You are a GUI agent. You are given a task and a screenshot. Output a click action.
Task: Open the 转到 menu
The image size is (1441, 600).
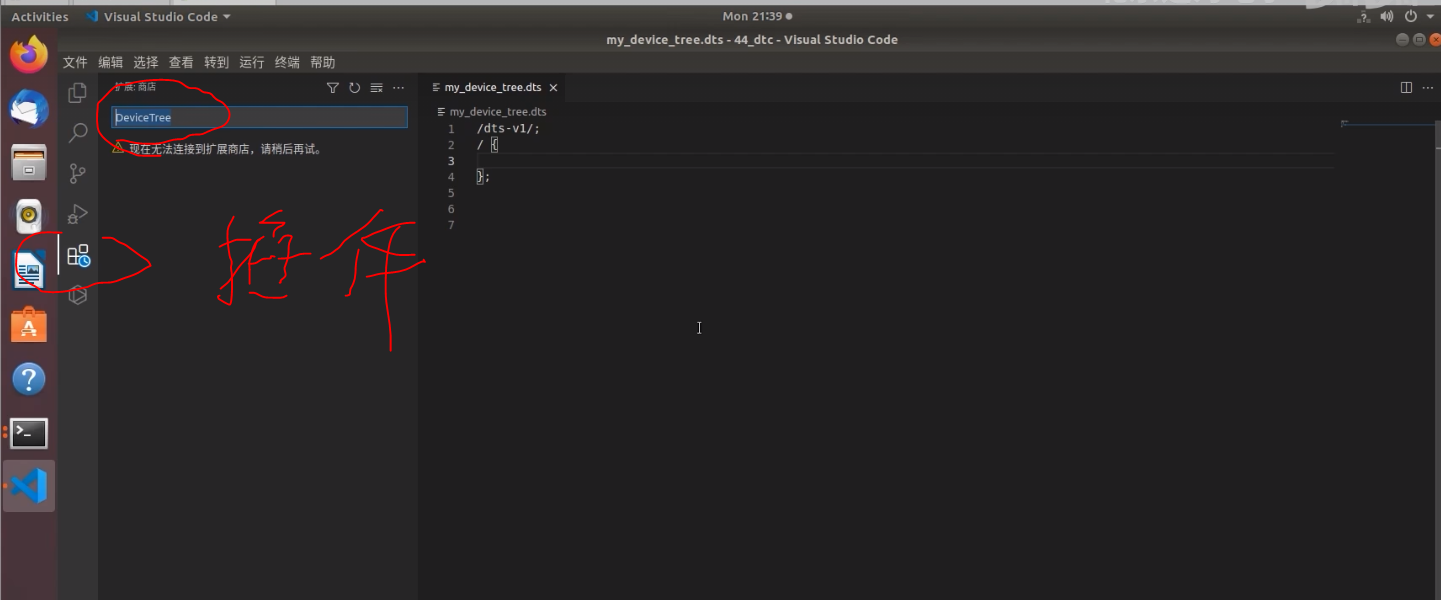216,62
